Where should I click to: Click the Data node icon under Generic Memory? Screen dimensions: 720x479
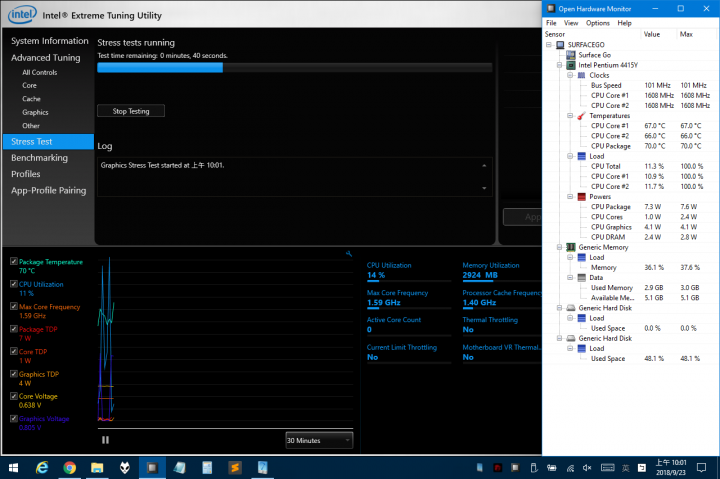[x=581, y=277]
